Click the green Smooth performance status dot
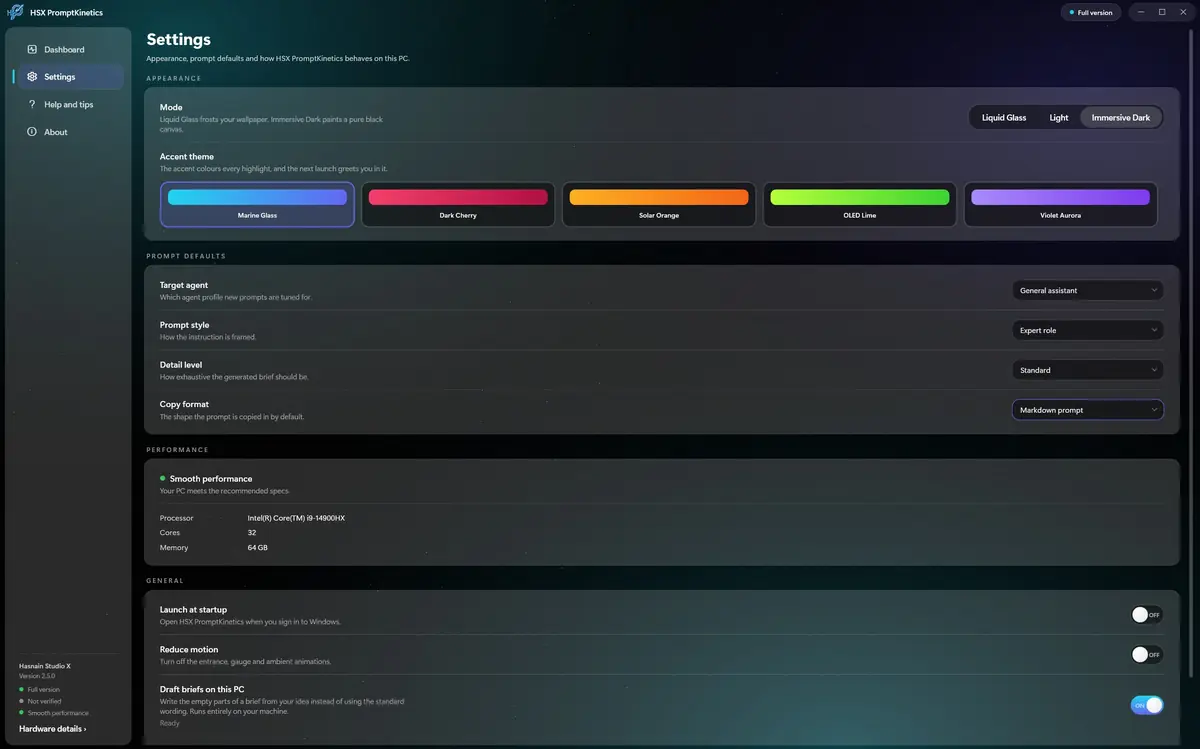 163,479
